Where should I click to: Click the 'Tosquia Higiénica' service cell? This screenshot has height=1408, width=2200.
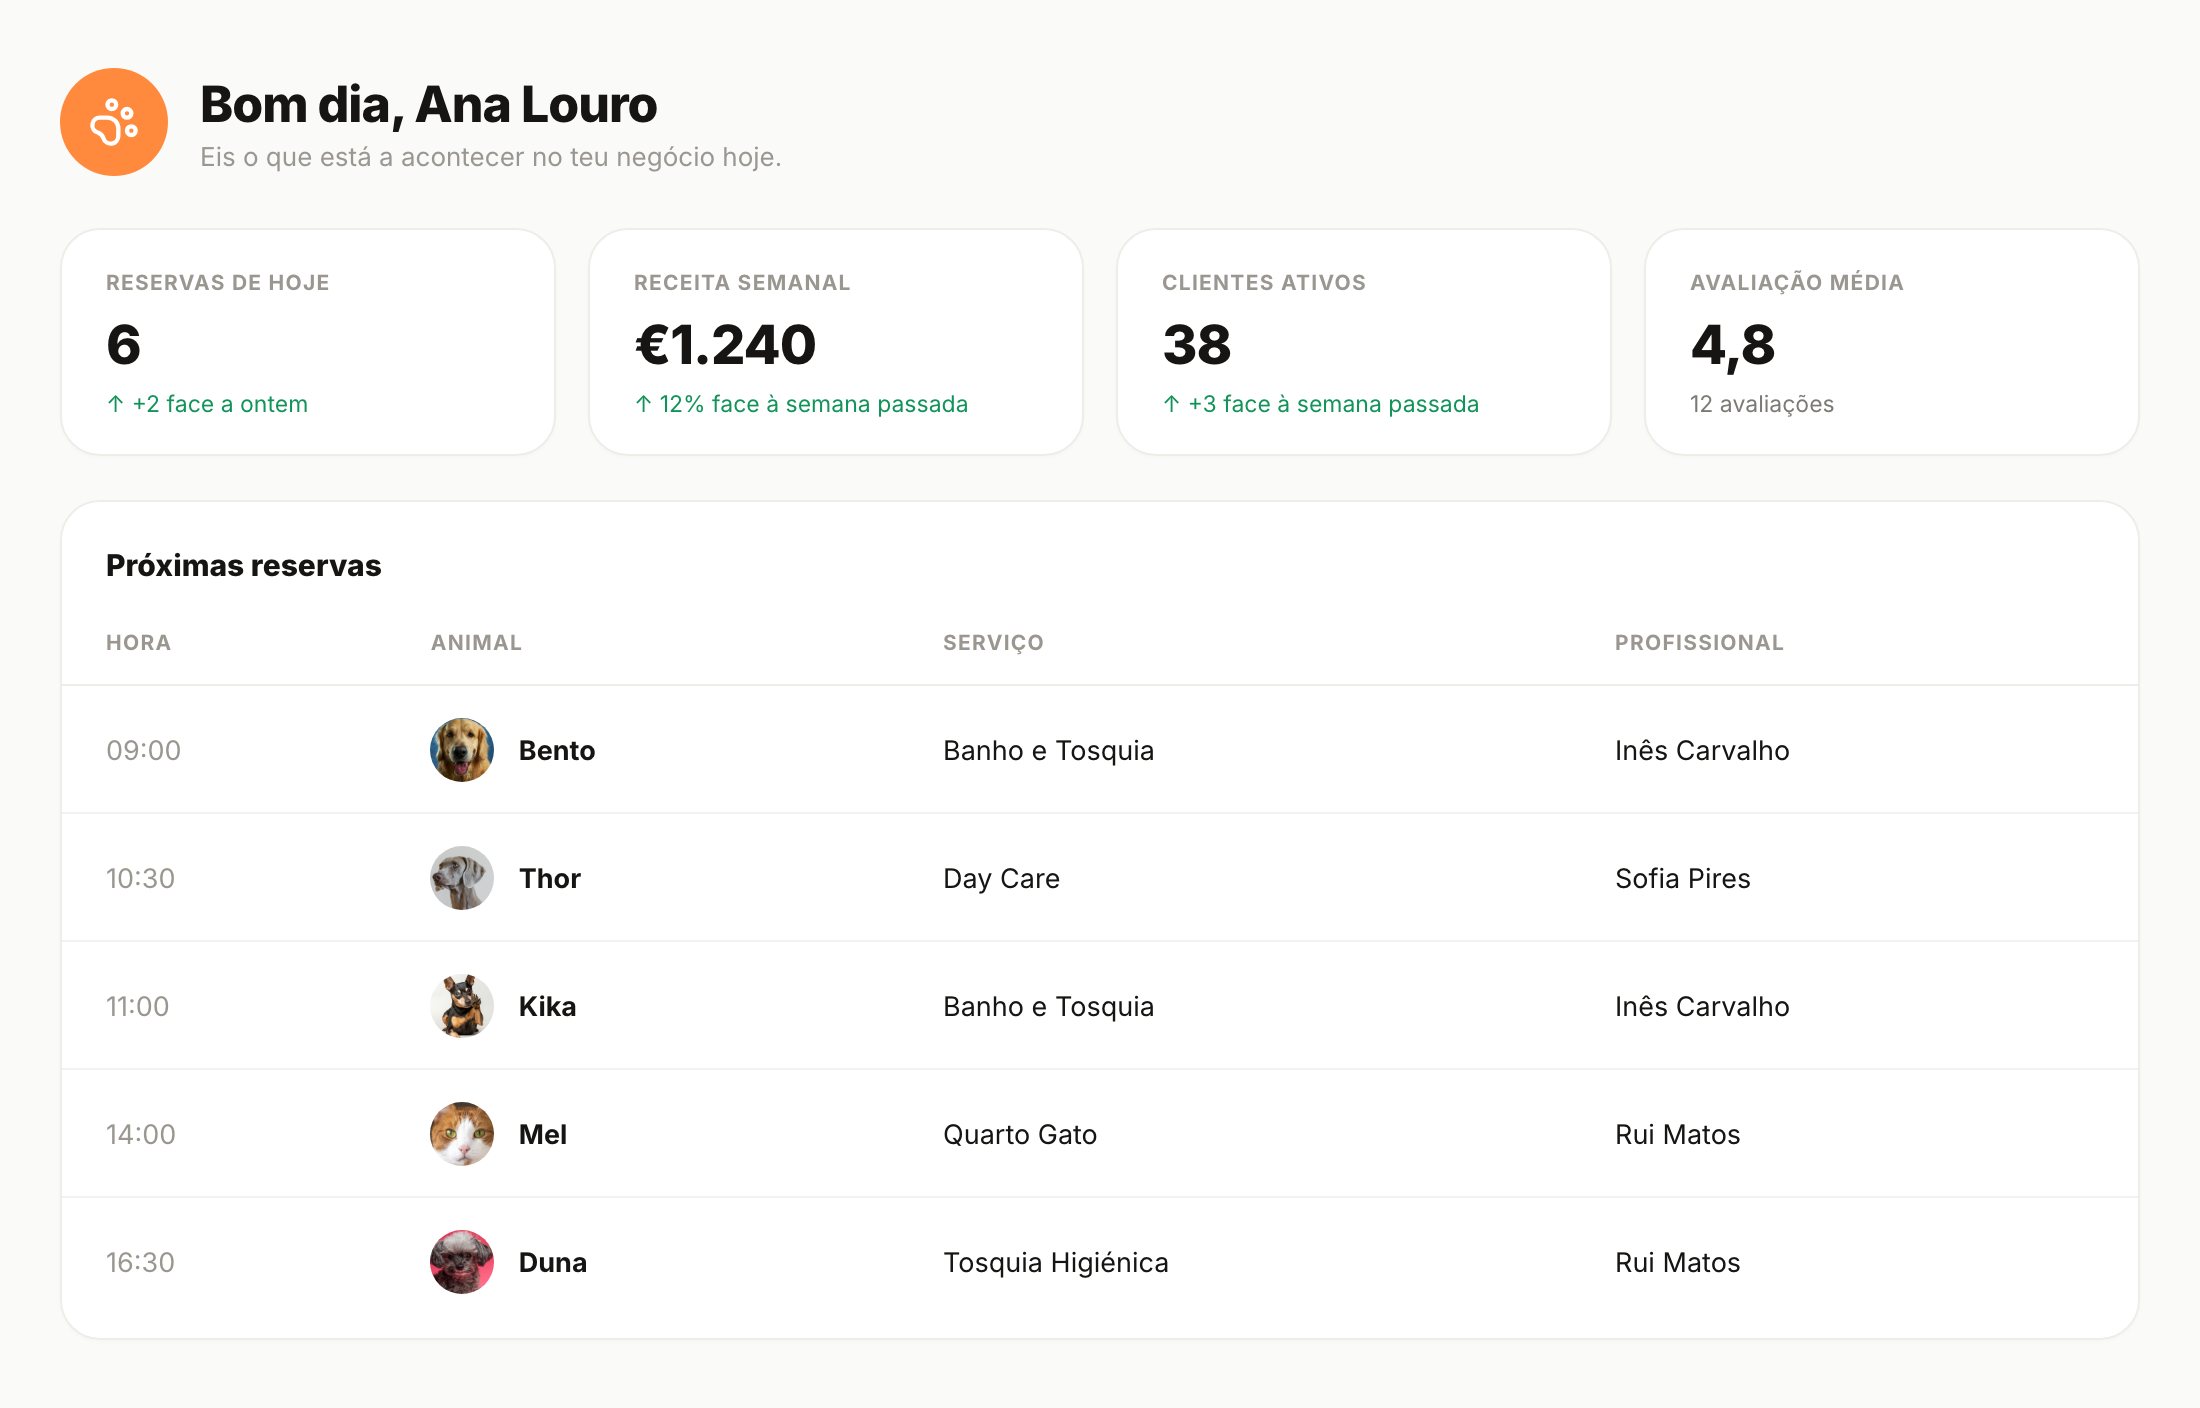click(1056, 1263)
